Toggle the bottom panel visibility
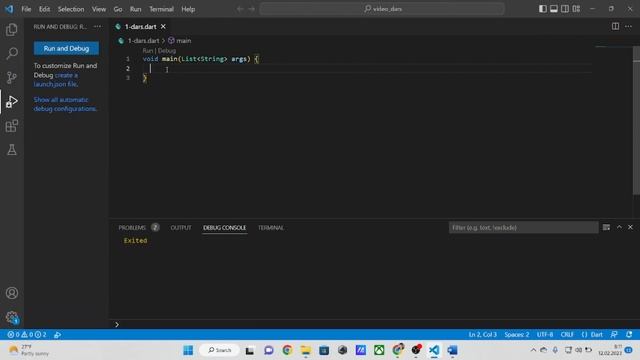This screenshot has width=640, height=360. coord(553,9)
